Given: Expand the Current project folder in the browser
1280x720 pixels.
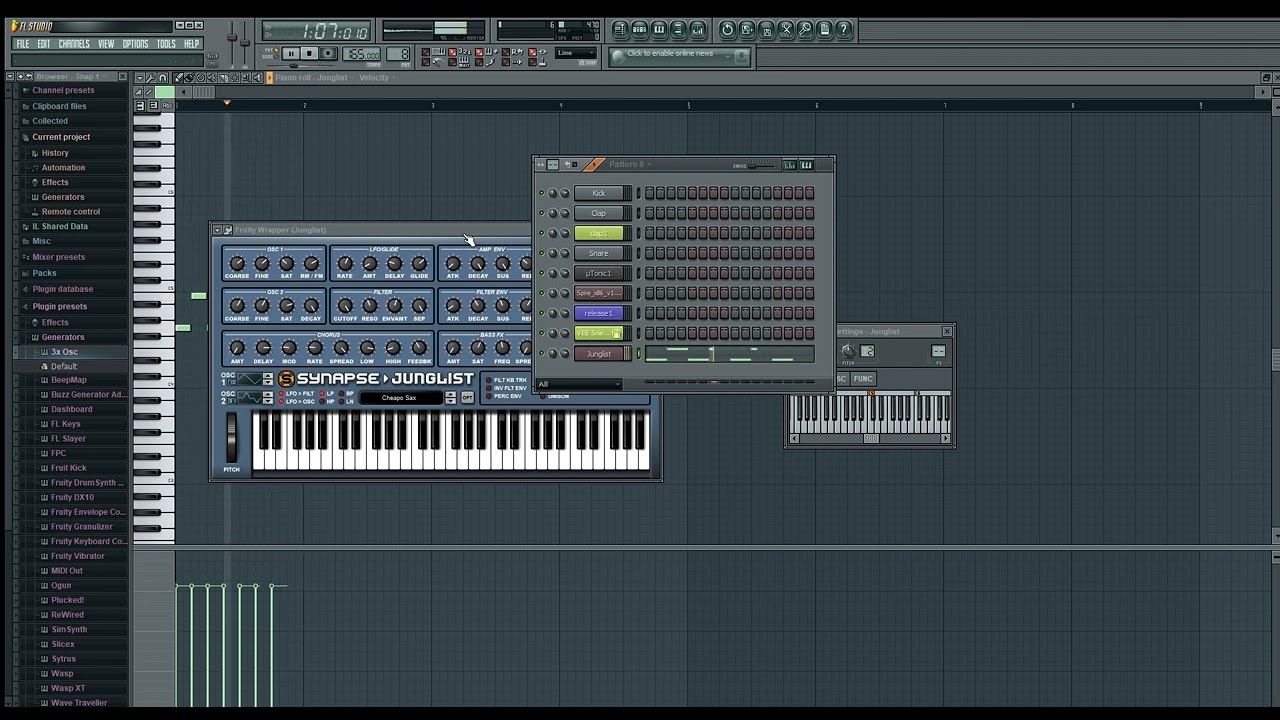Looking at the screenshot, I should pyautogui.click(x=61, y=137).
